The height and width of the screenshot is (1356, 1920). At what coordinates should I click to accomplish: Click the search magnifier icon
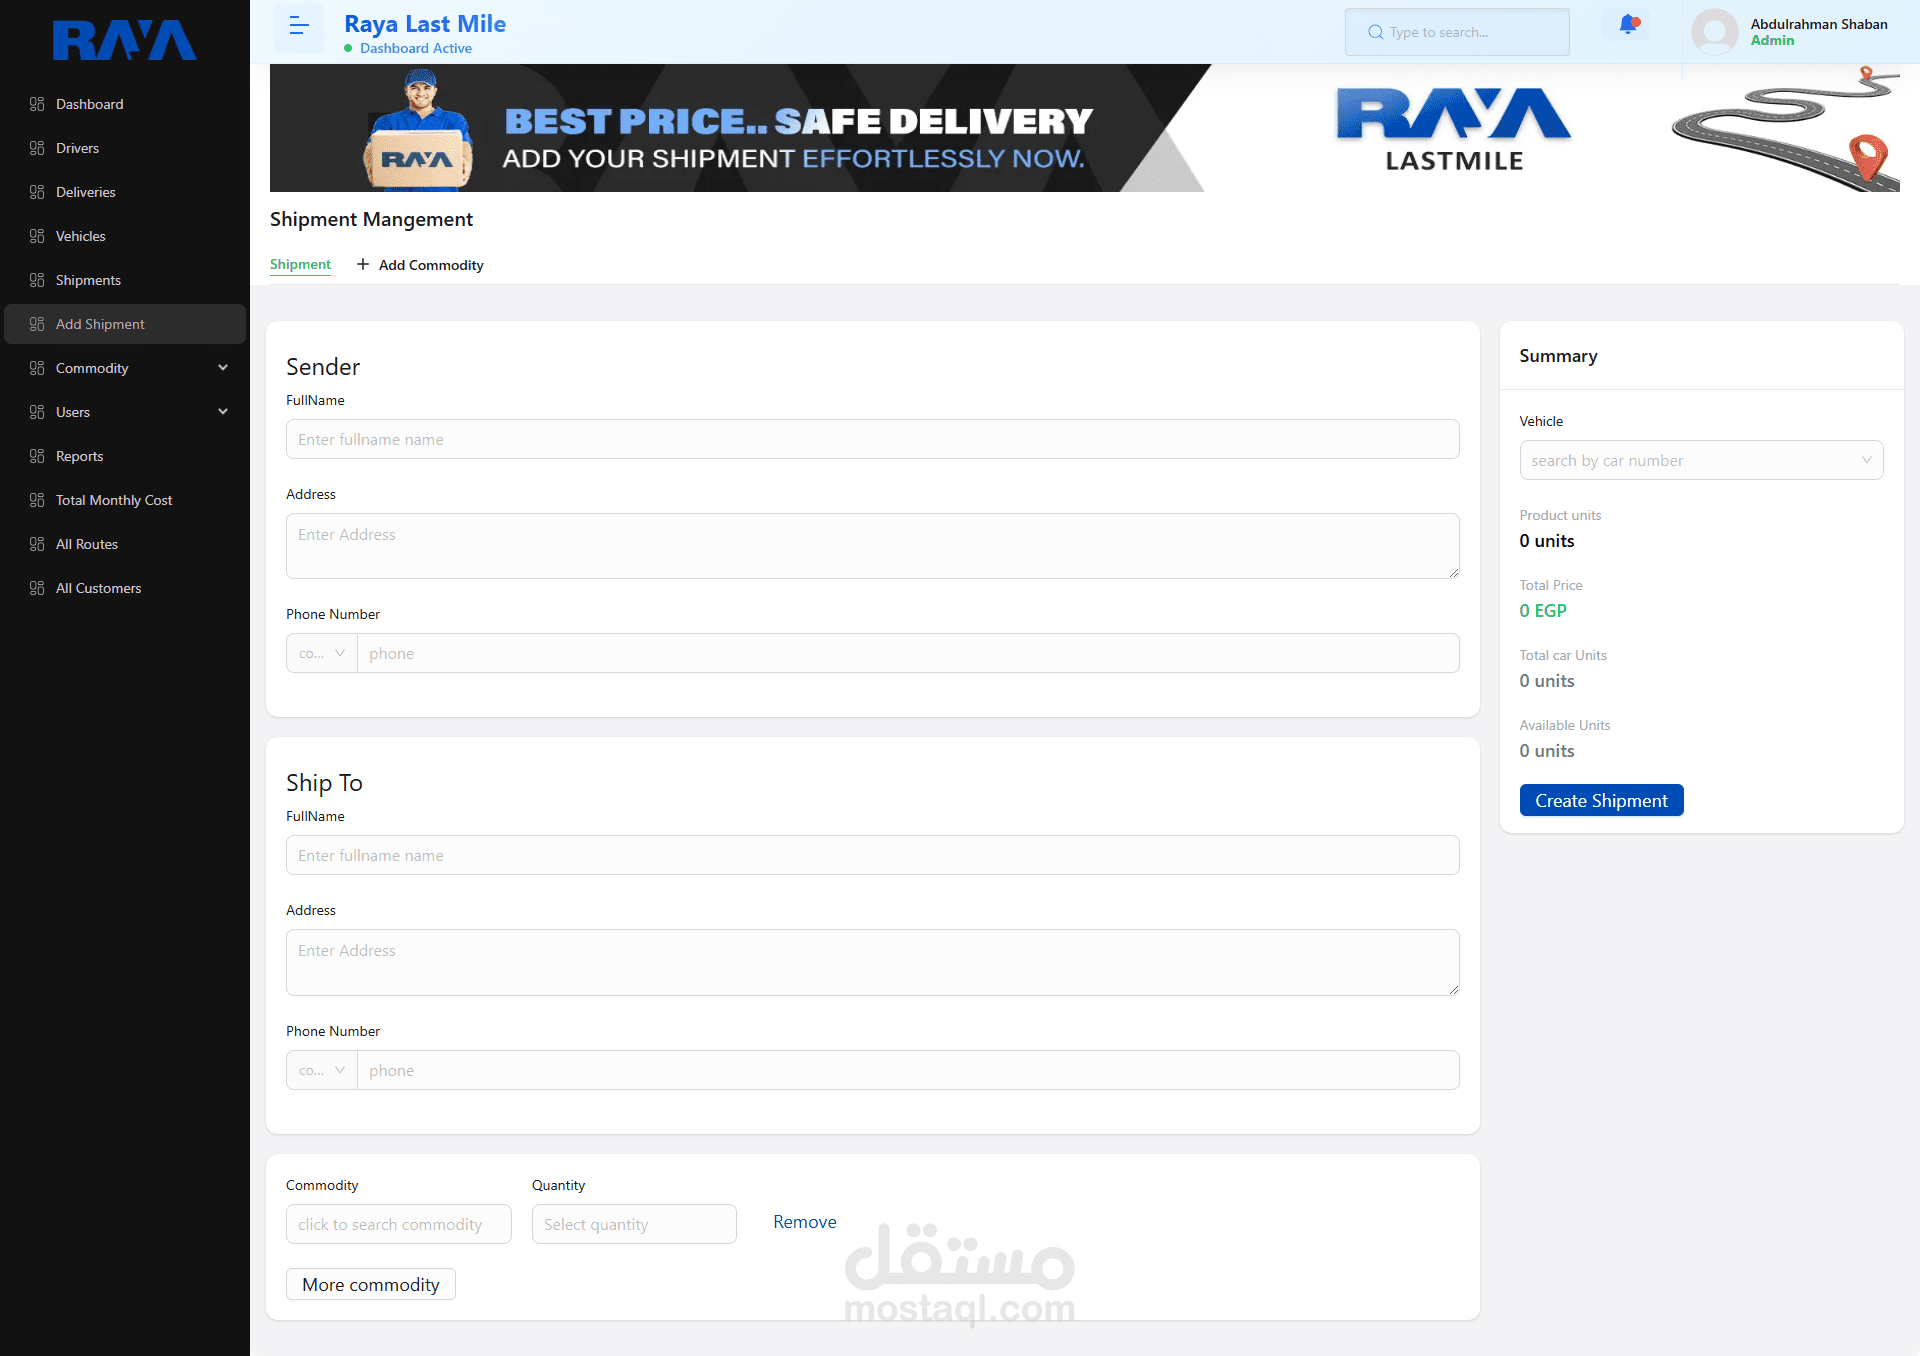tap(1376, 32)
